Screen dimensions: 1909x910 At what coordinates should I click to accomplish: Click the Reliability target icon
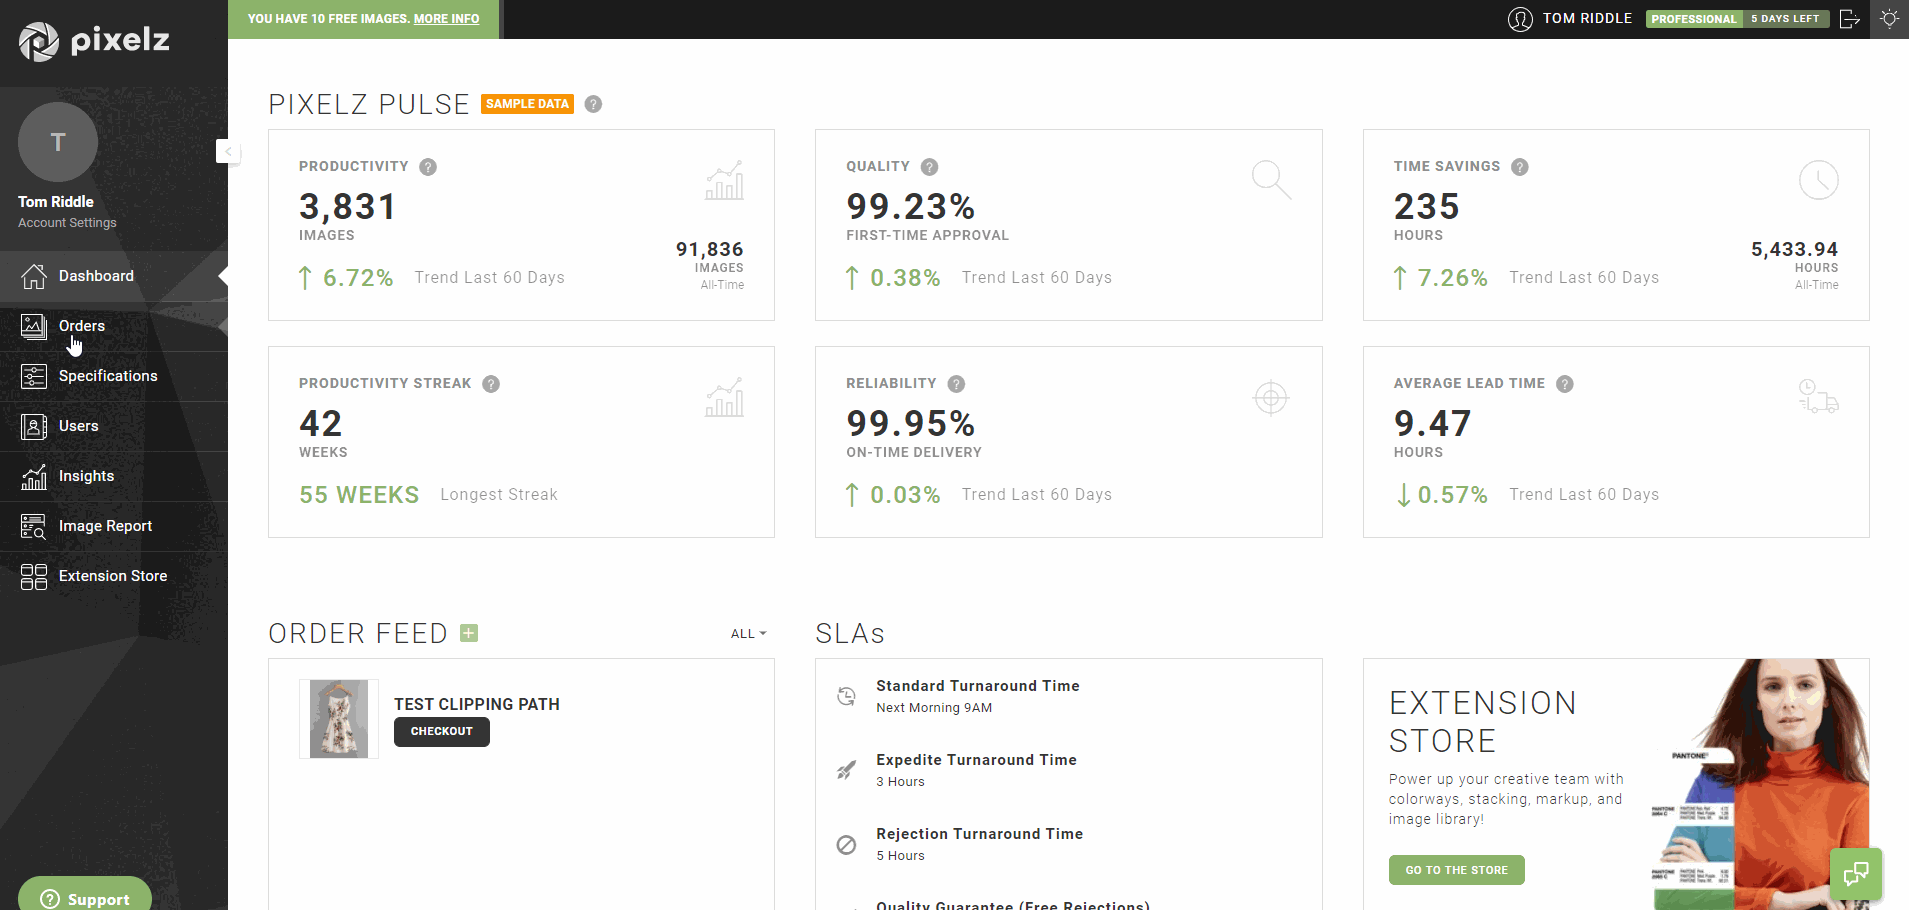click(x=1271, y=398)
